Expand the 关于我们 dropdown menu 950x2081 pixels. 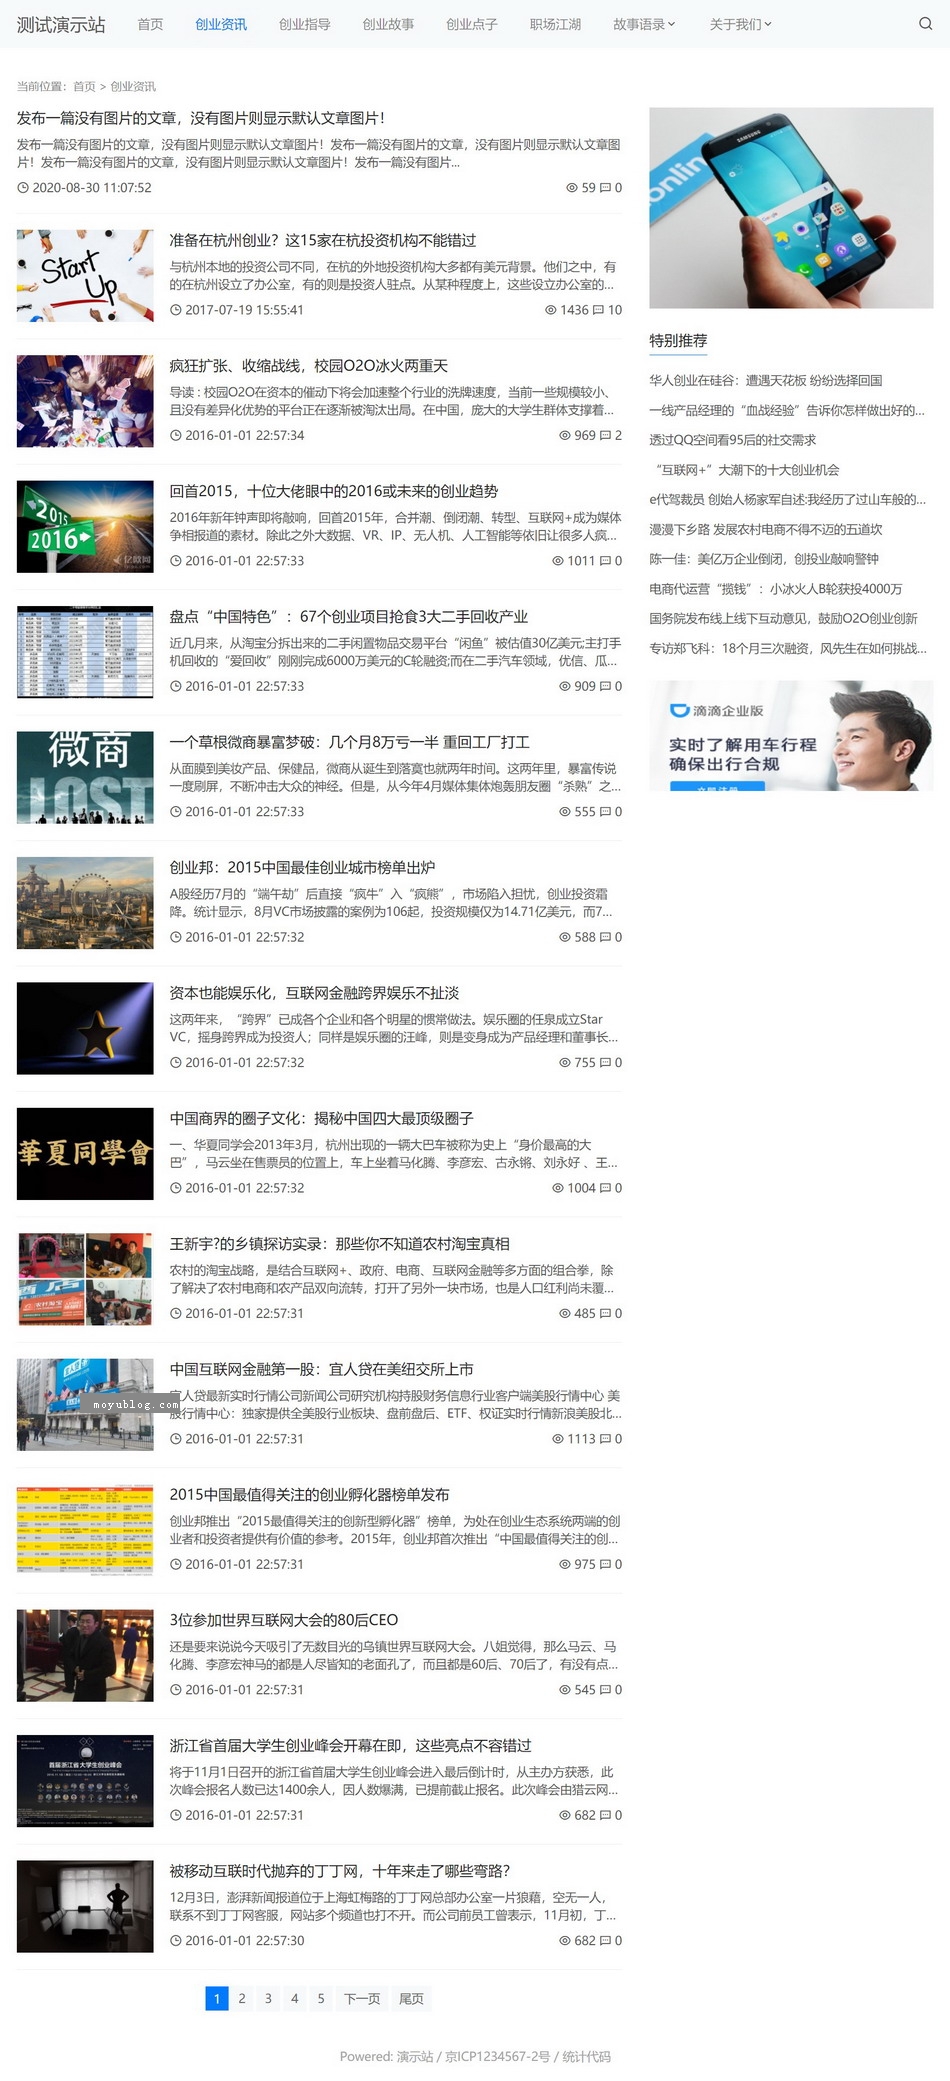740,24
